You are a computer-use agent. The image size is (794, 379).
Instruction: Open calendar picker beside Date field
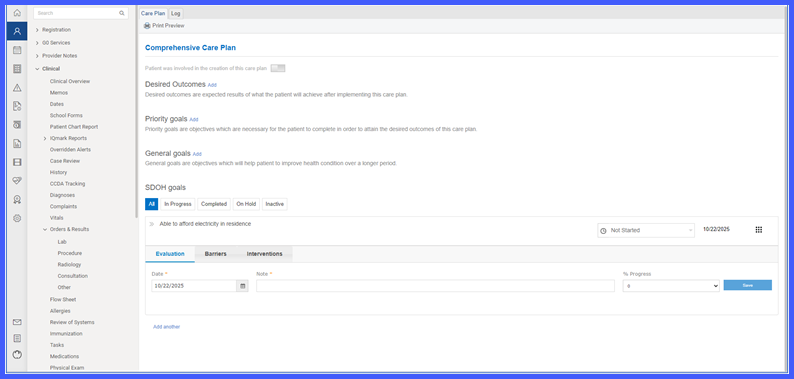(x=243, y=286)
